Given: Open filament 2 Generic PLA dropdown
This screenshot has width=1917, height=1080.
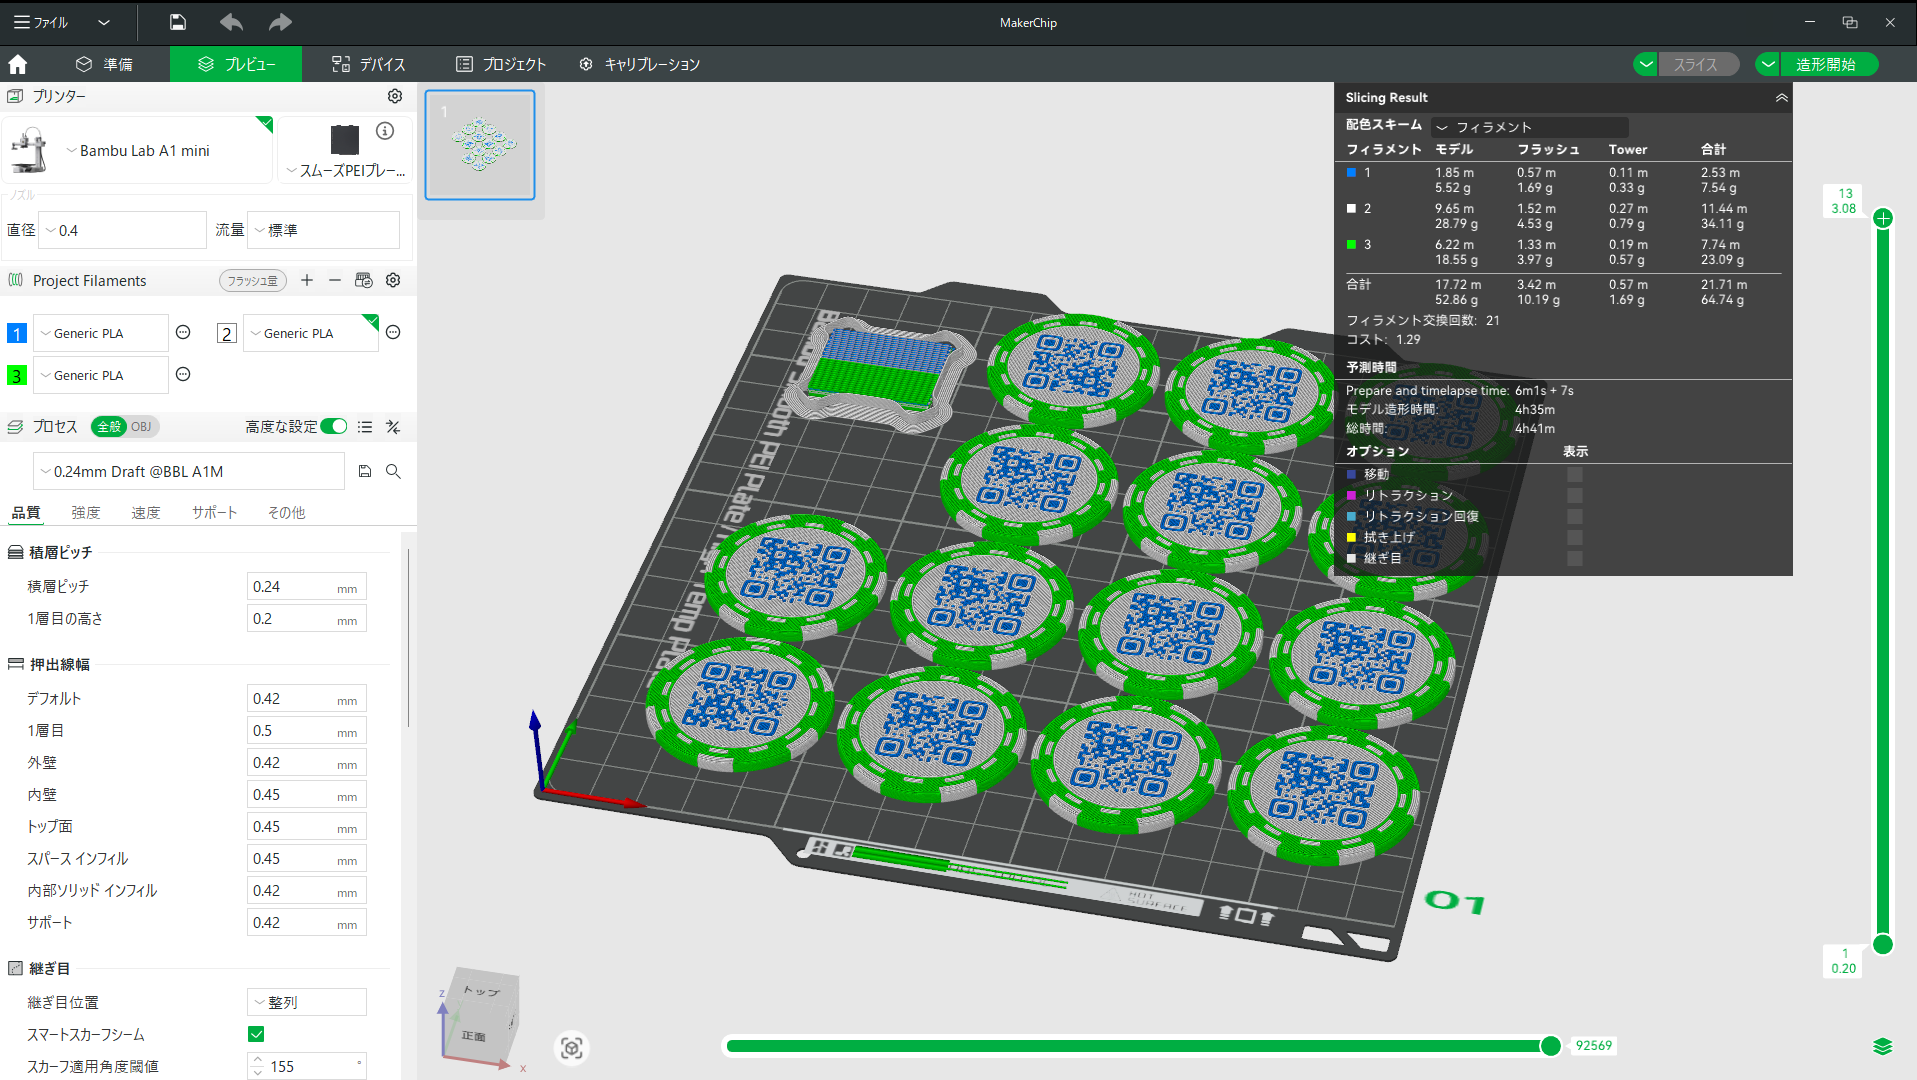Looking at the screenshot, I should pyautogui.click(x=312, y=333).
